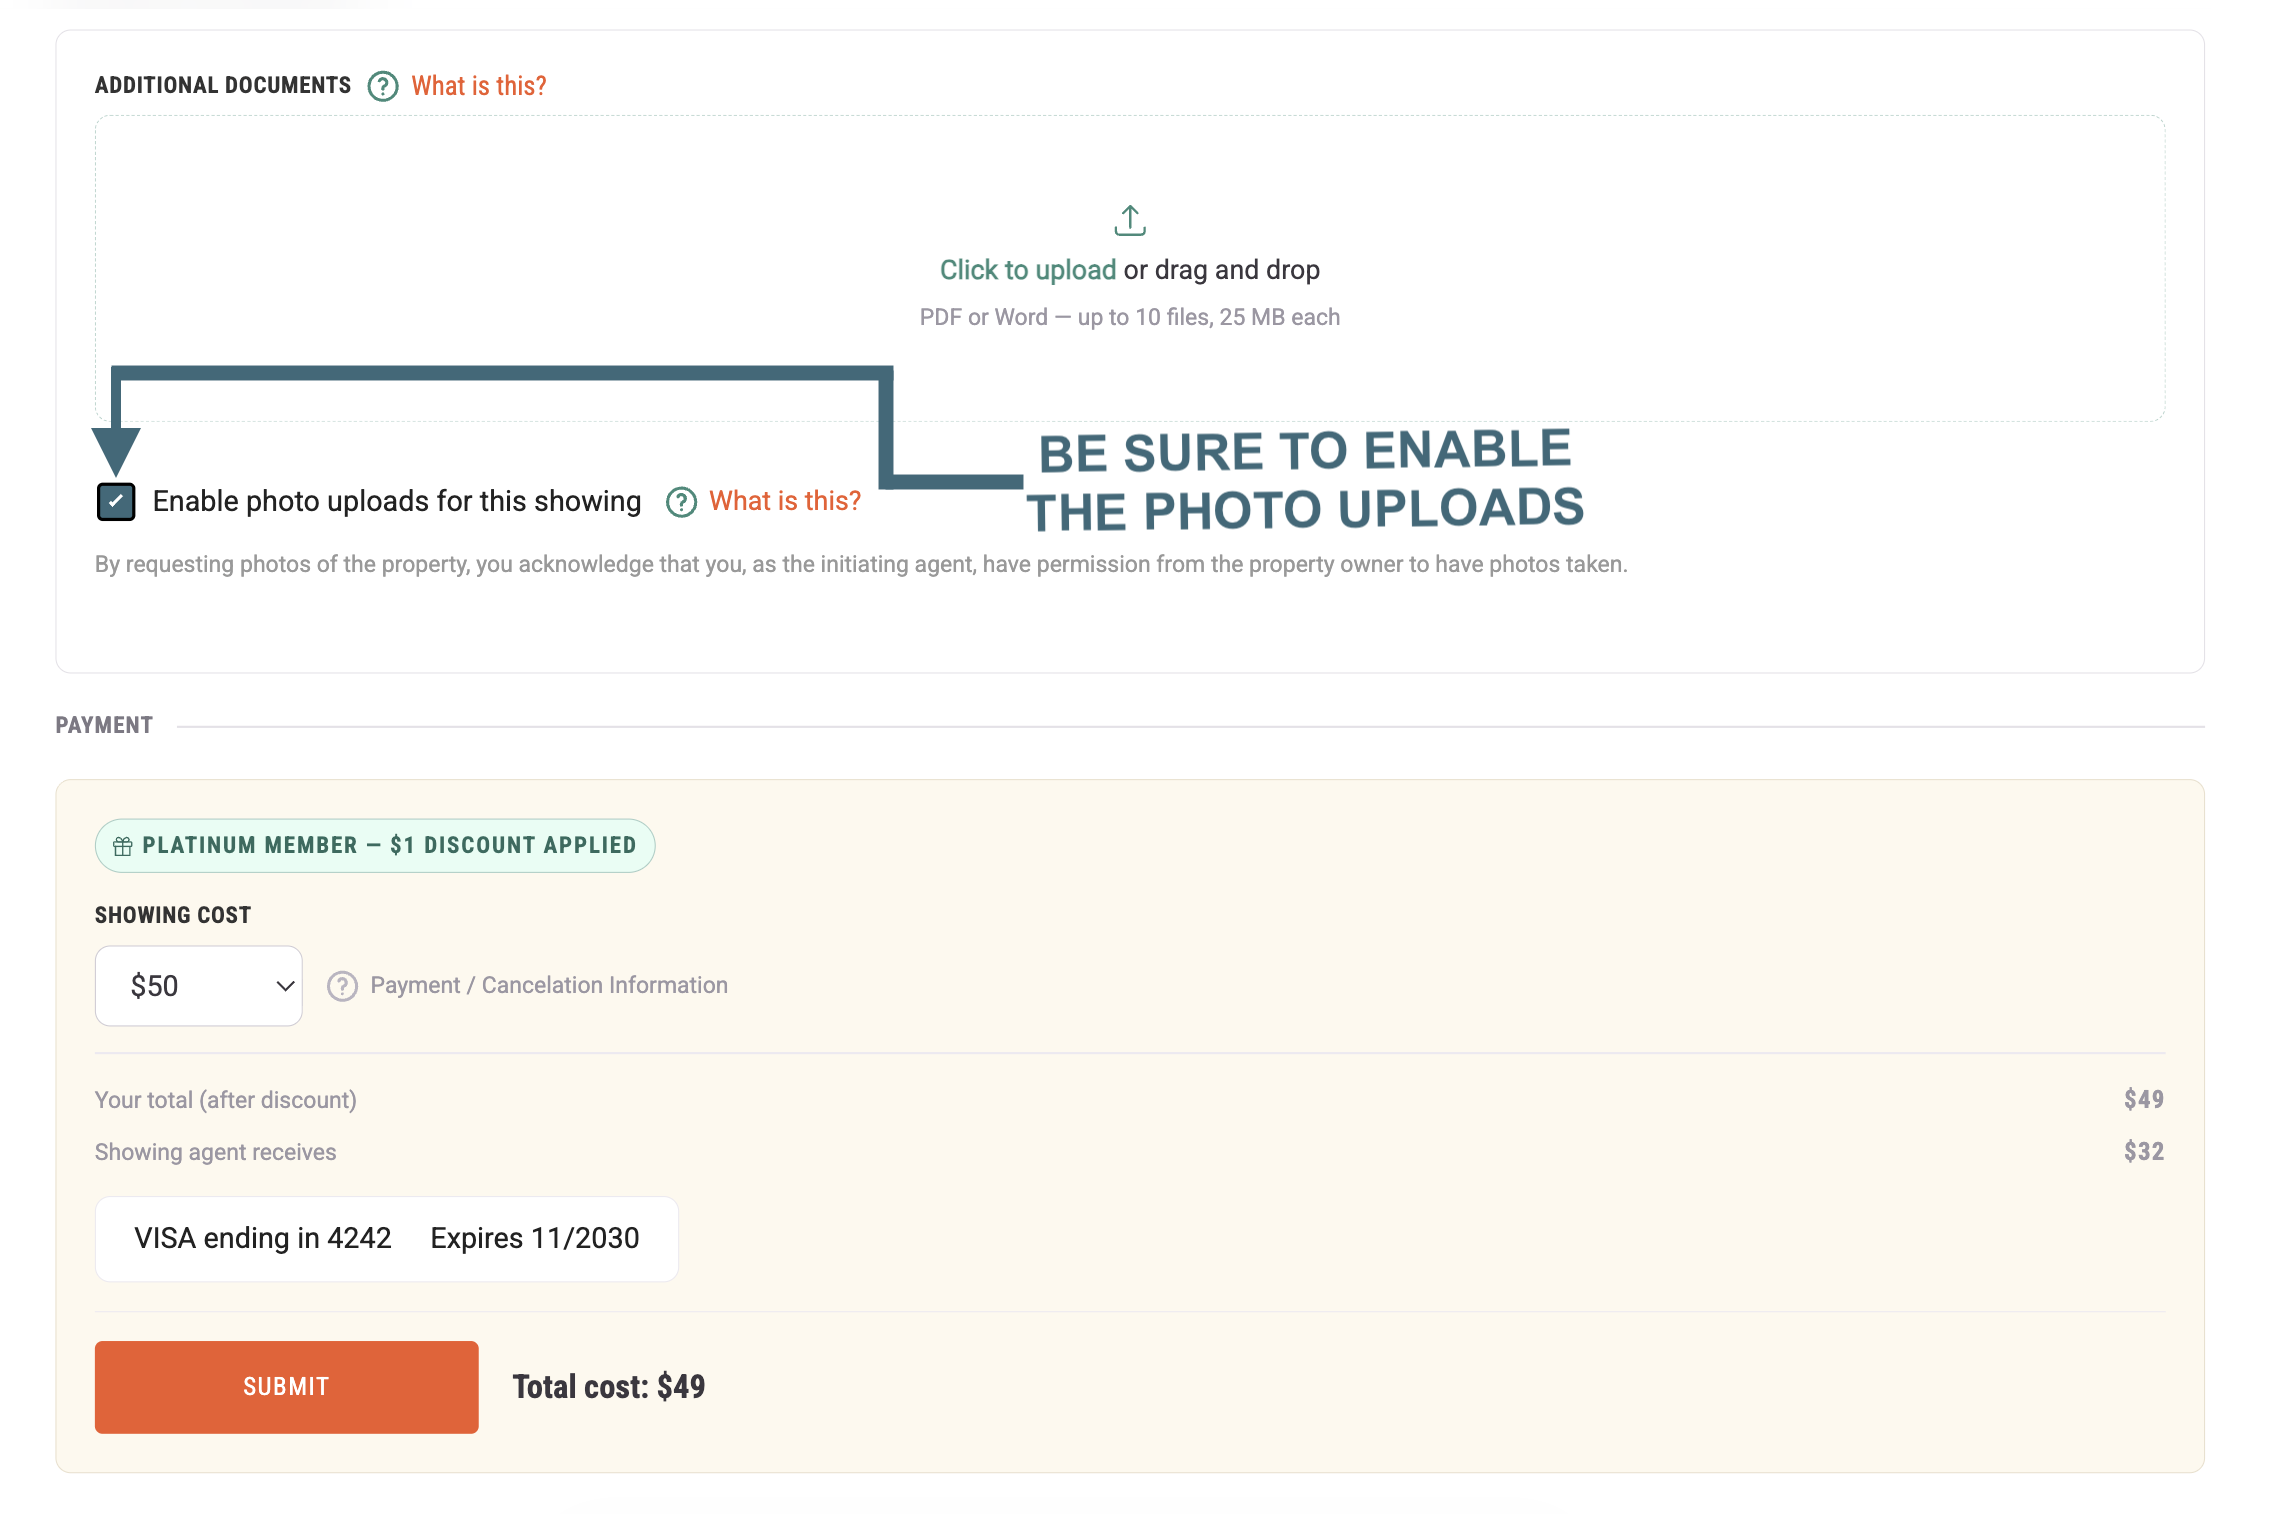Click the card expiry 'Expires 11/2030'
Viewport: 2274px width, 1514px height.
tap(535, 1238)
